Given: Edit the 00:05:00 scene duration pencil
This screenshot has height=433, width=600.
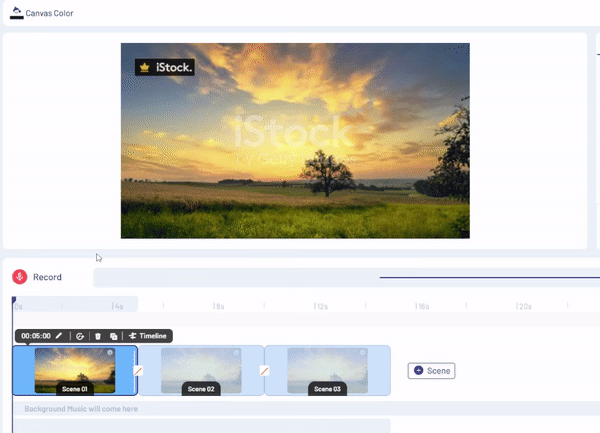Looking at the screenshot, I should click(x=59, y=336).
